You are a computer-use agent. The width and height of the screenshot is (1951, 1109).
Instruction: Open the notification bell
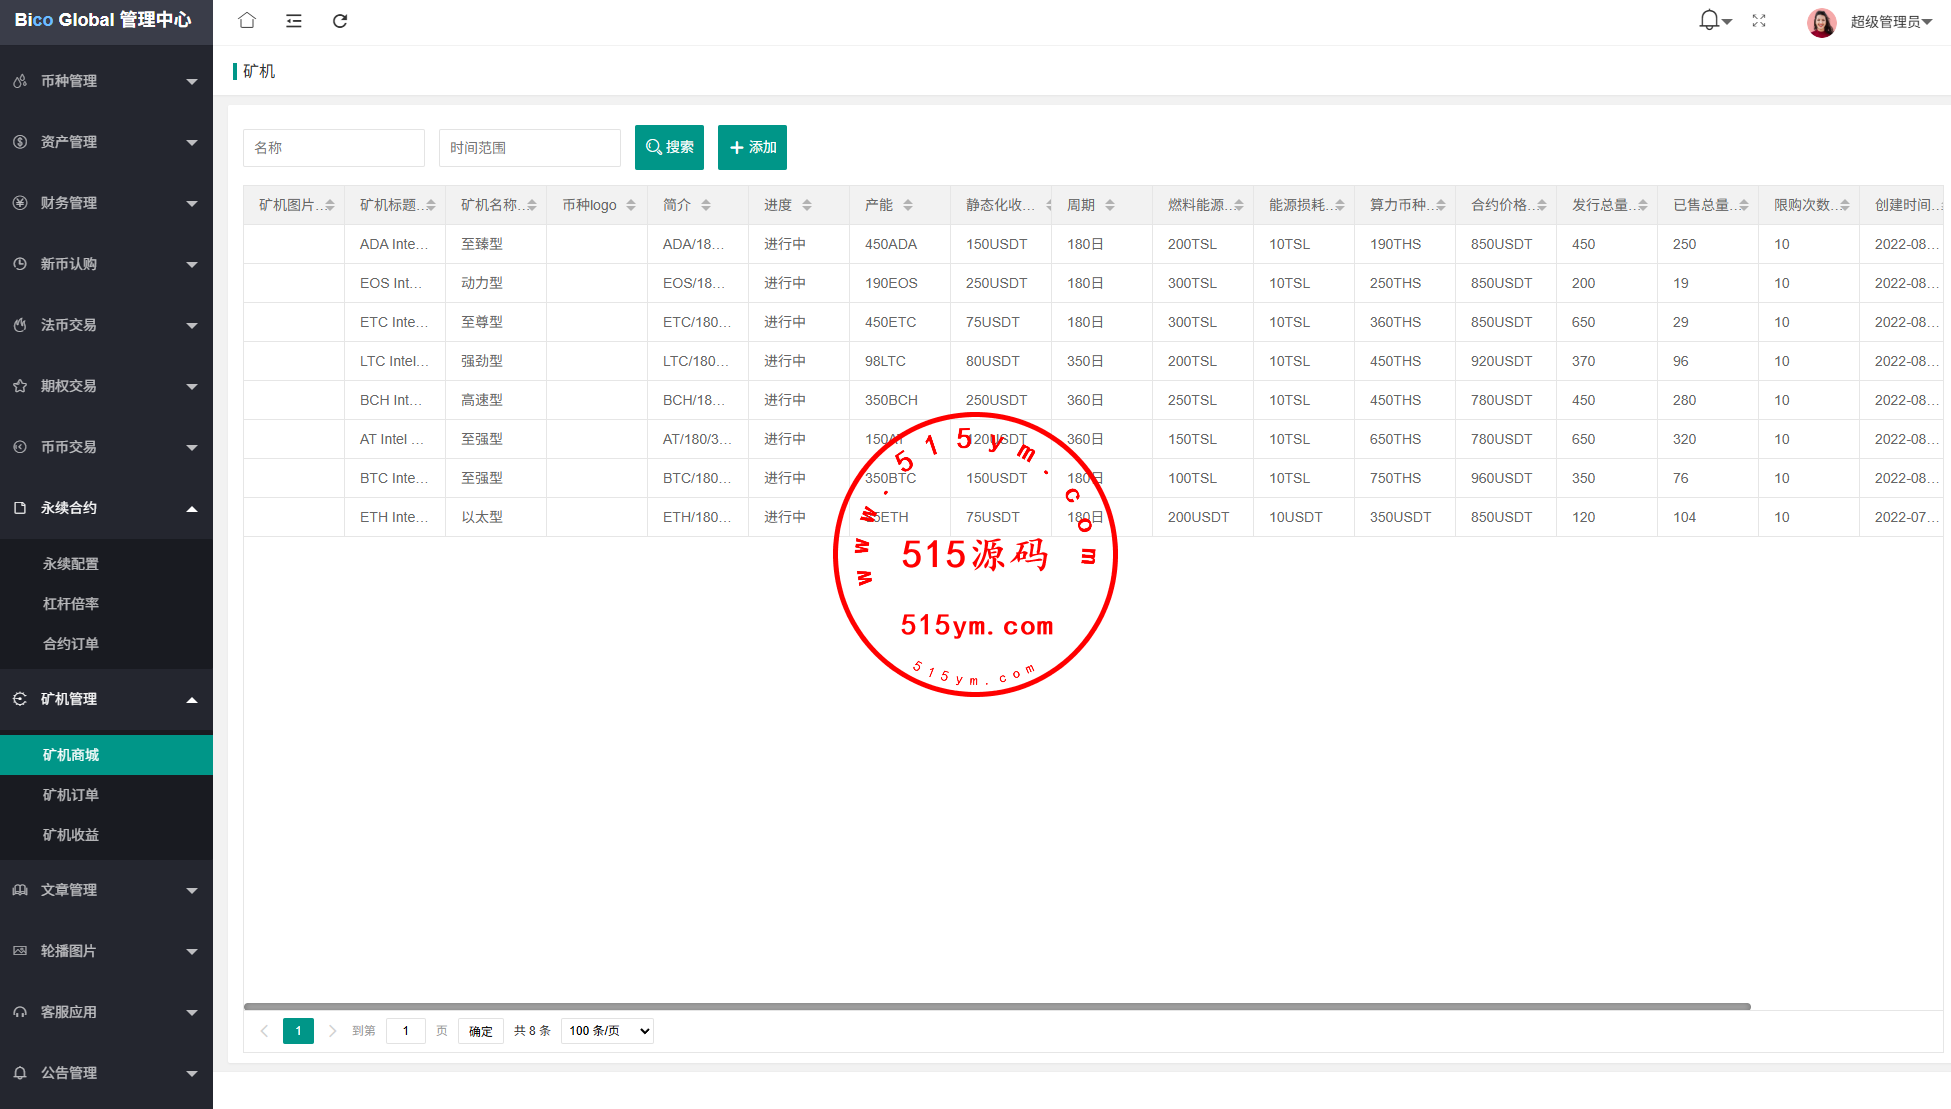coord(1709,20)
